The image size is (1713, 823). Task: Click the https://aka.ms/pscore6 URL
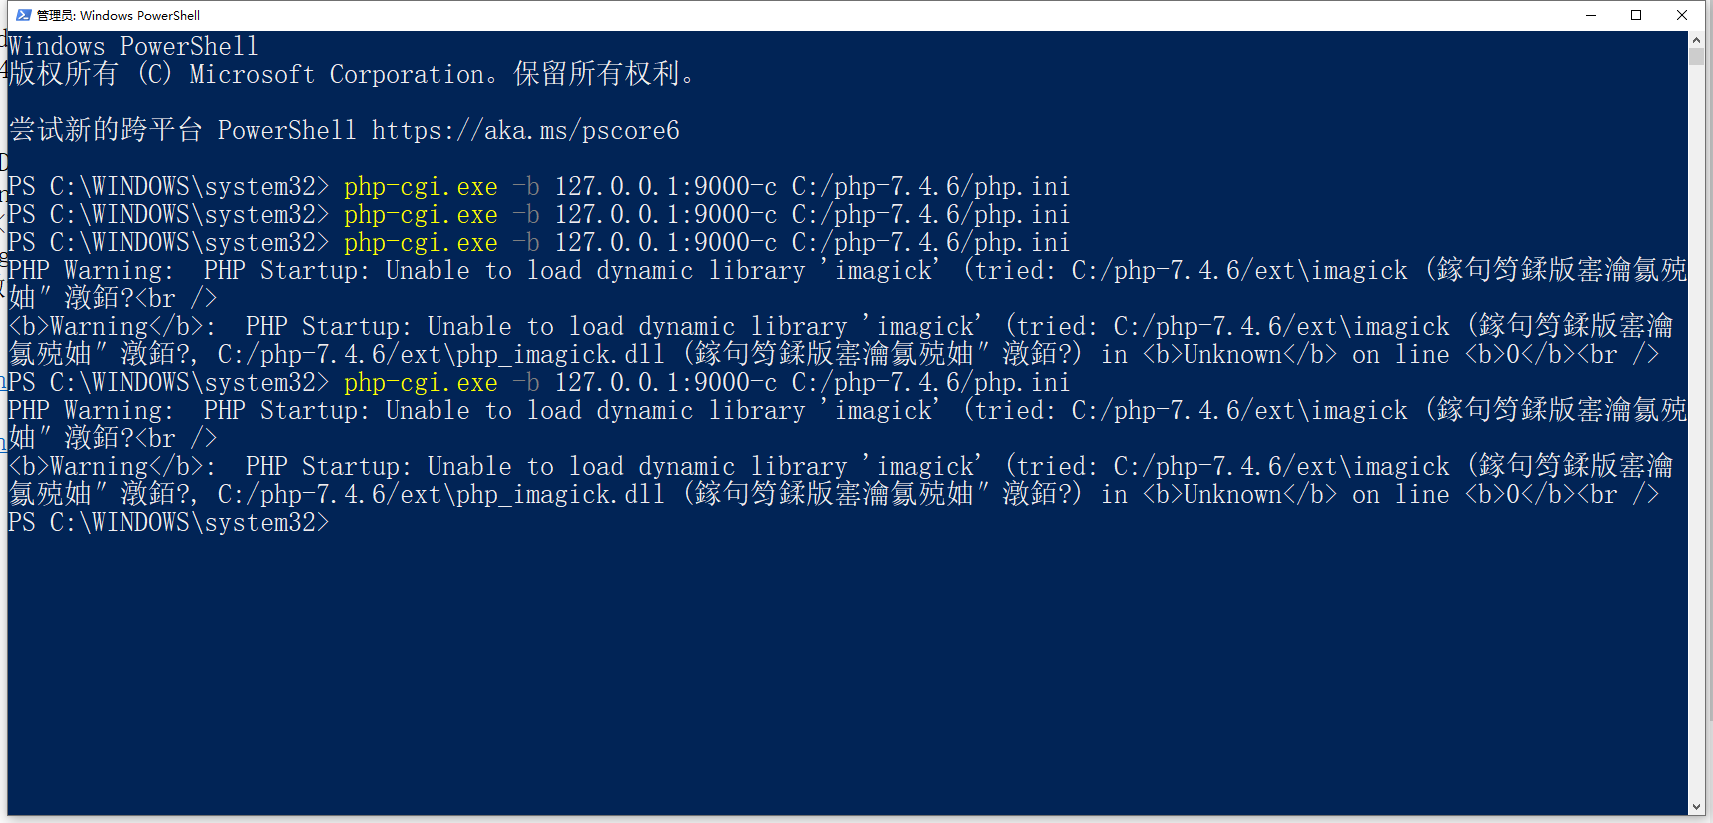coord(525,131)
